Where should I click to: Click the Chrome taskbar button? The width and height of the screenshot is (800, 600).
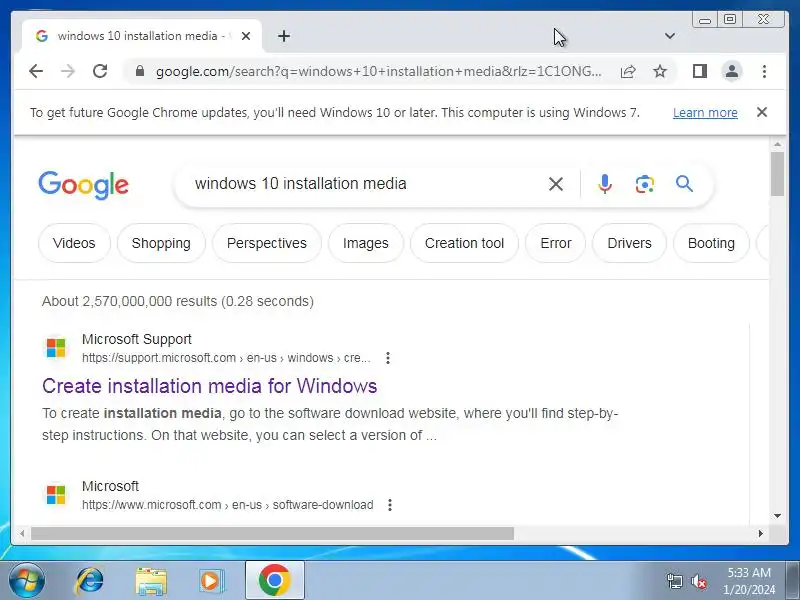pyautogui.click(x=274, y=580)
